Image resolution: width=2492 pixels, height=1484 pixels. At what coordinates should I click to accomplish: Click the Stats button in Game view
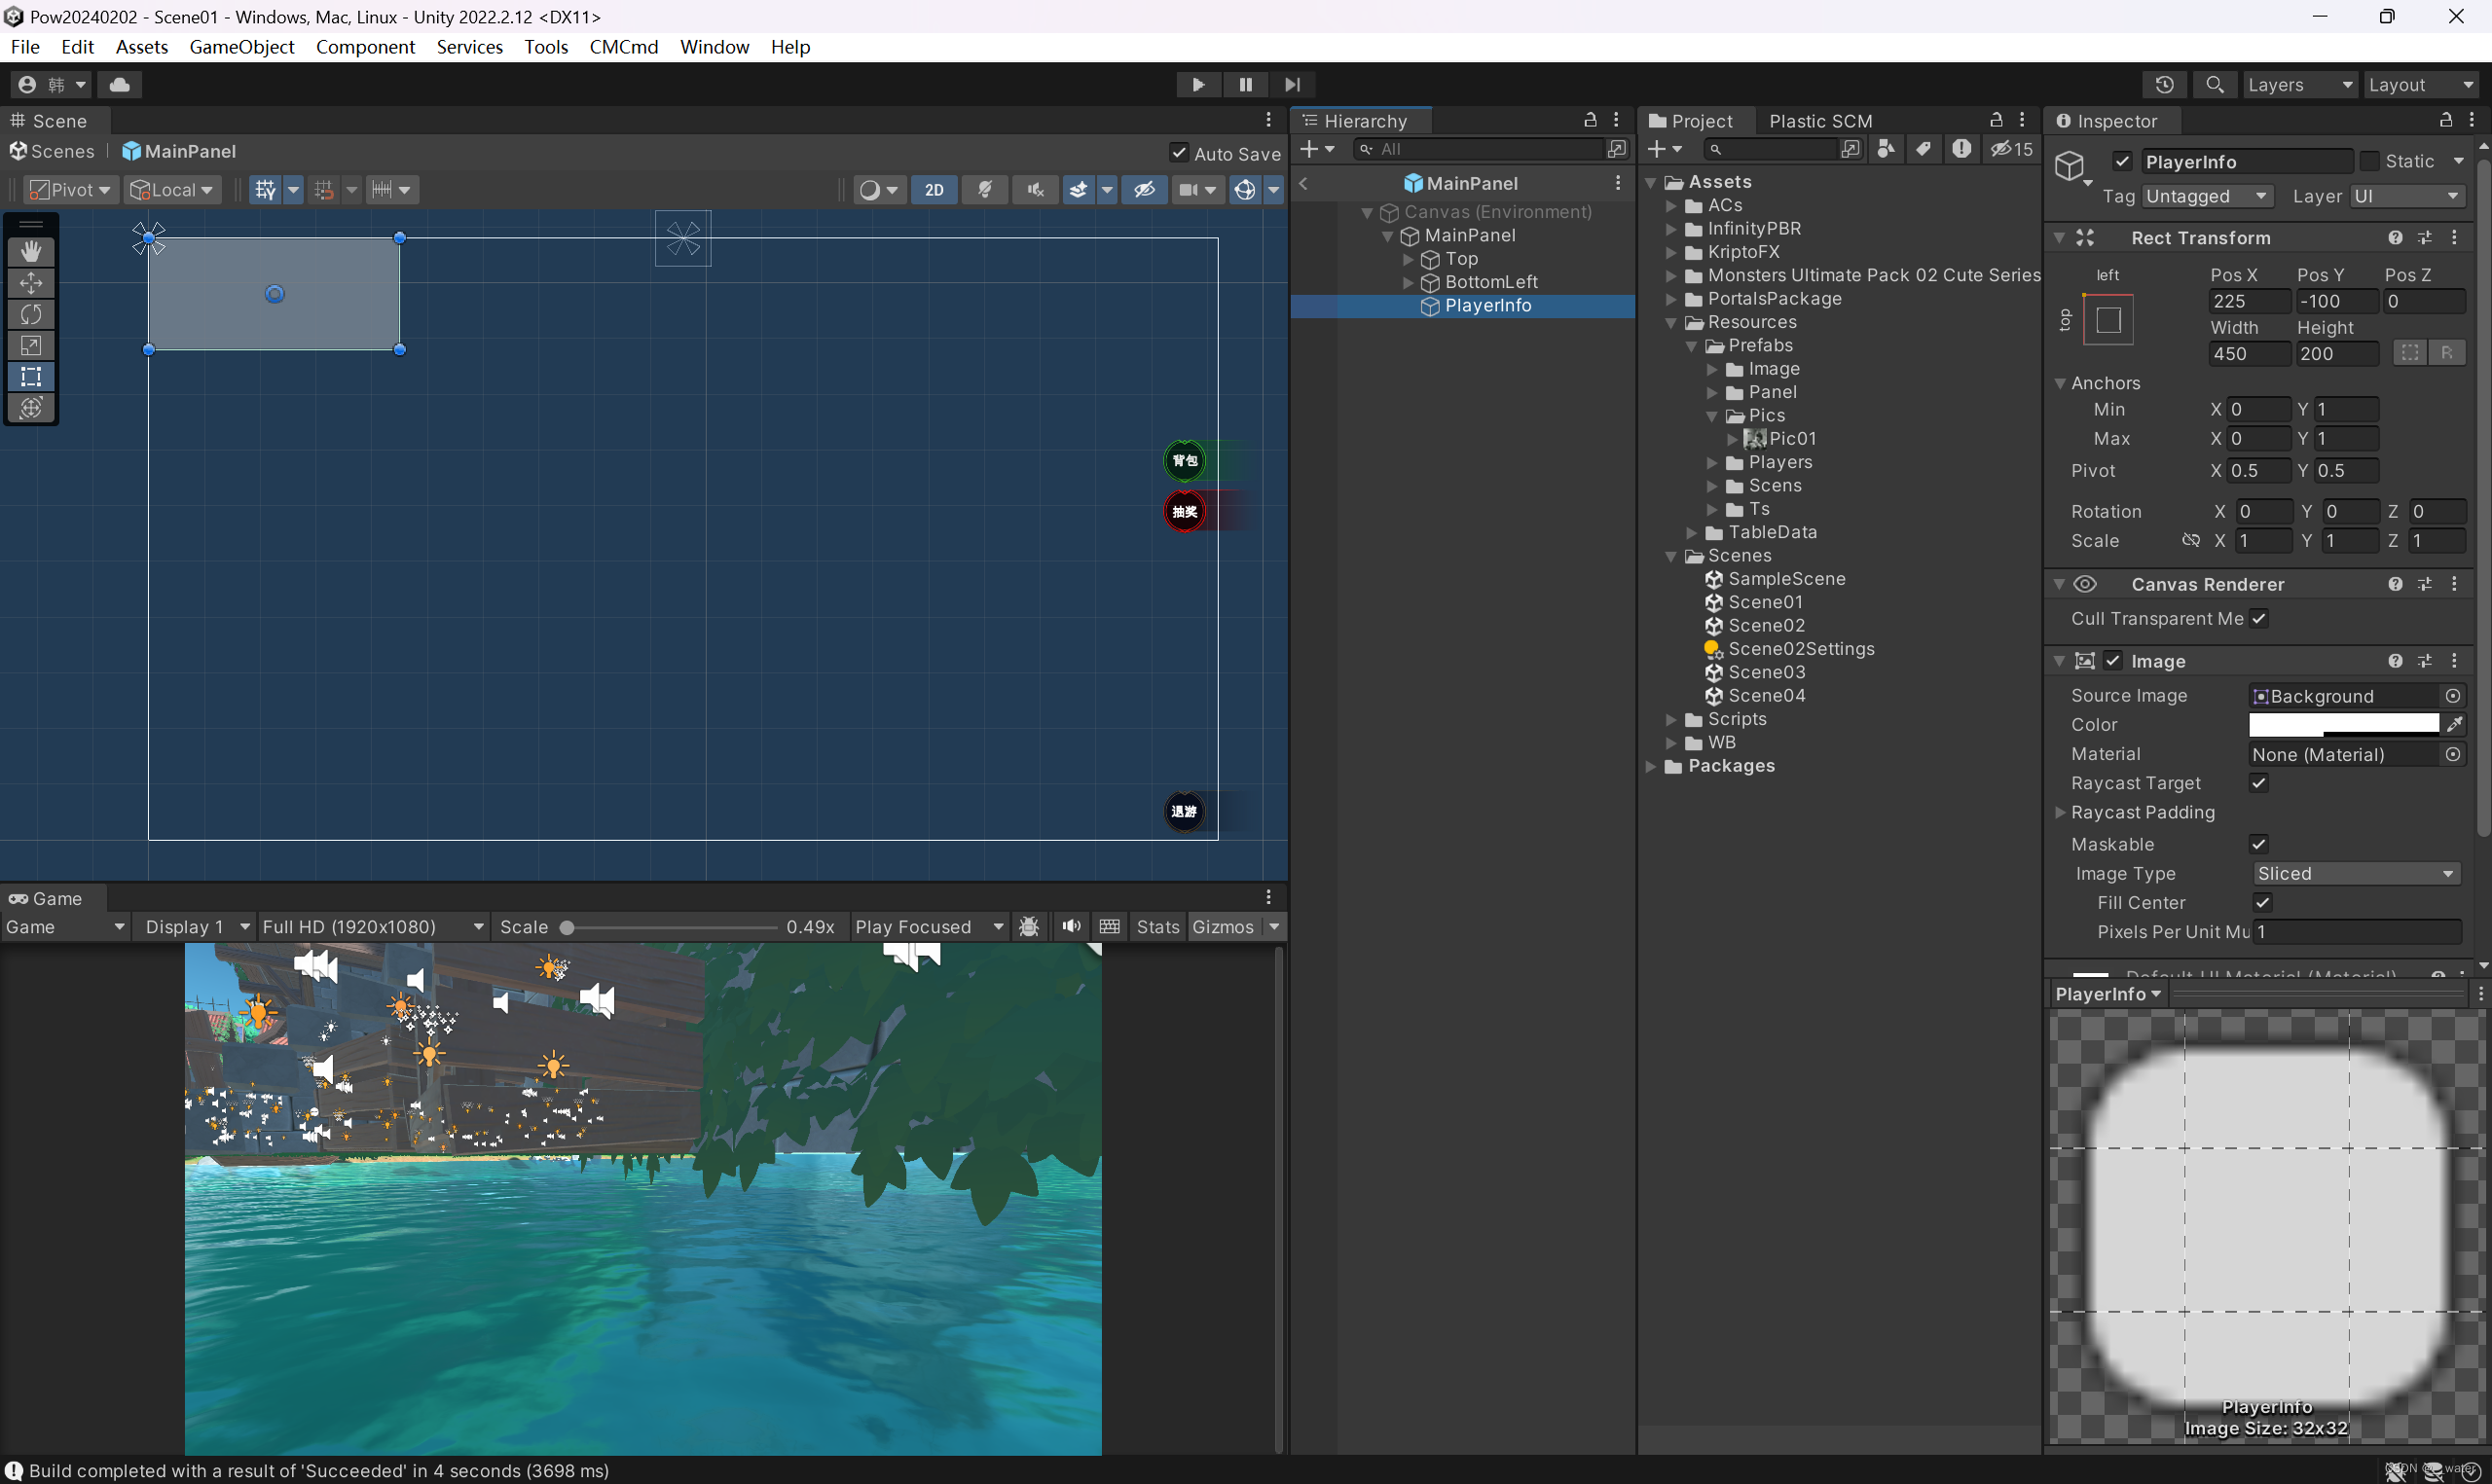click(x=1157, y=926)
